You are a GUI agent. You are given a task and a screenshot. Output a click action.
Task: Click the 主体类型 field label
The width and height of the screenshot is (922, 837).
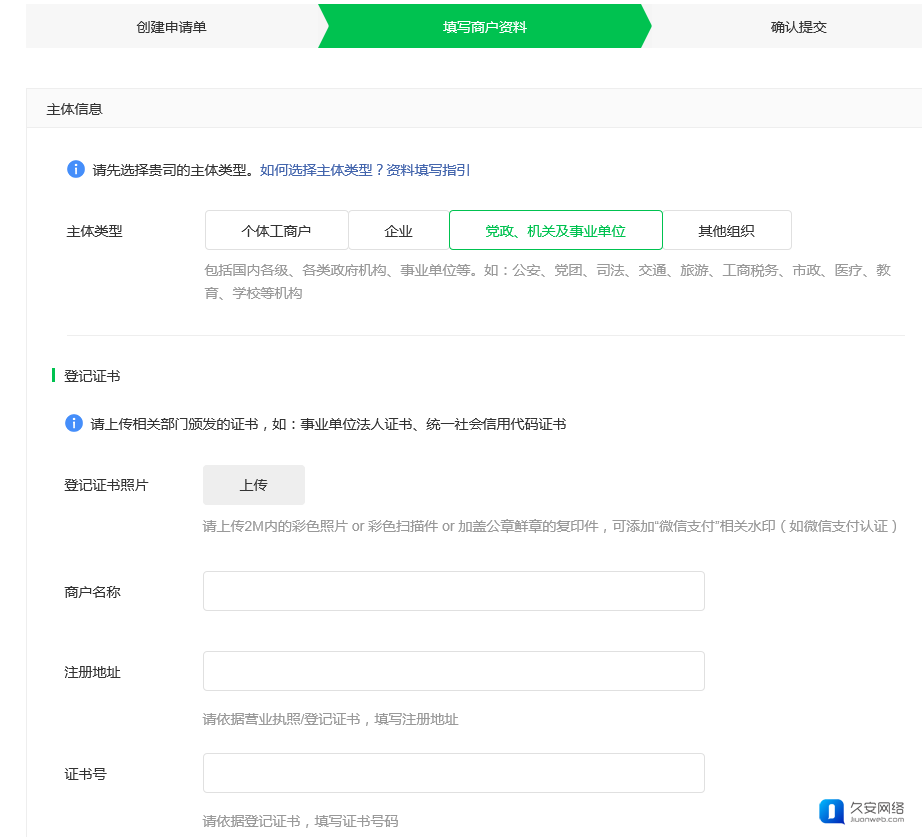94,231
